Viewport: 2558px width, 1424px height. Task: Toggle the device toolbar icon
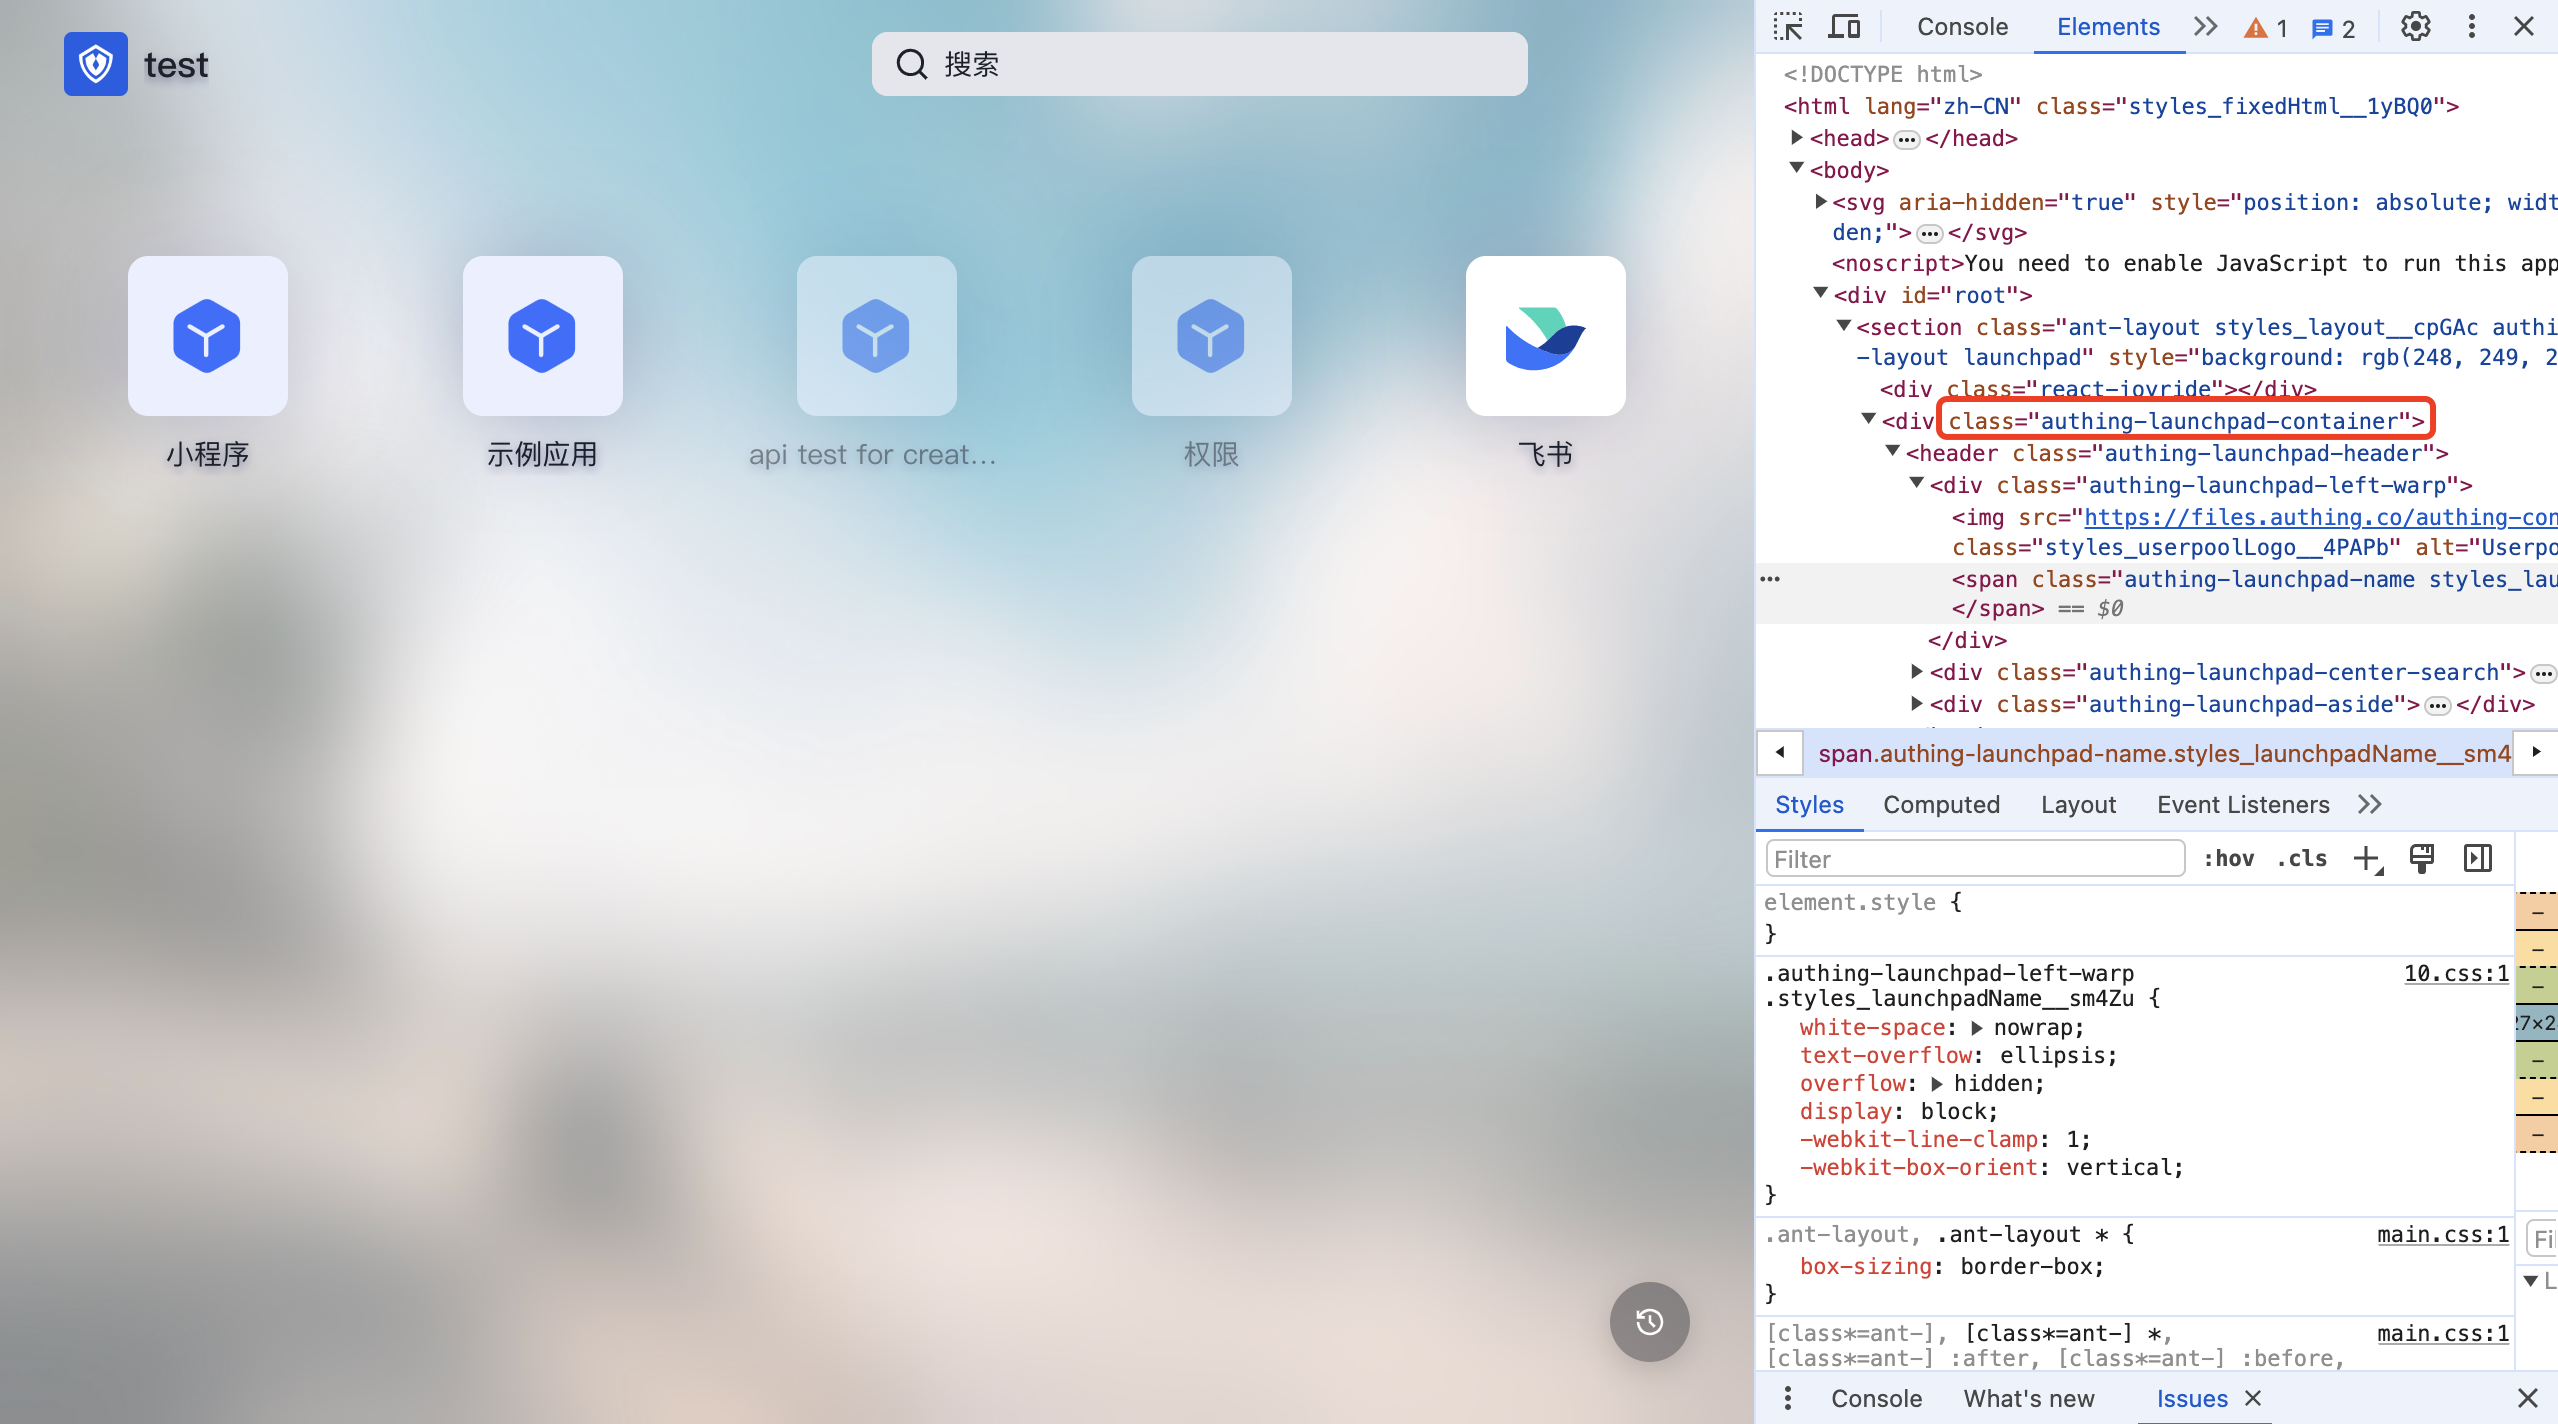[x=1843, y=27]
